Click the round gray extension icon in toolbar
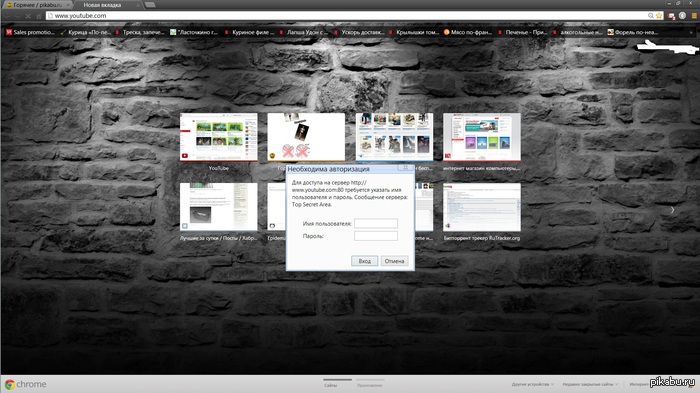 tap(682, 16)
